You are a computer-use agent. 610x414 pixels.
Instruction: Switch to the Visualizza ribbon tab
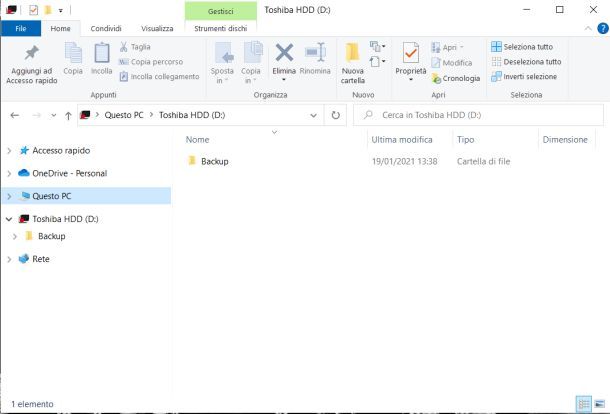(157, 28)
